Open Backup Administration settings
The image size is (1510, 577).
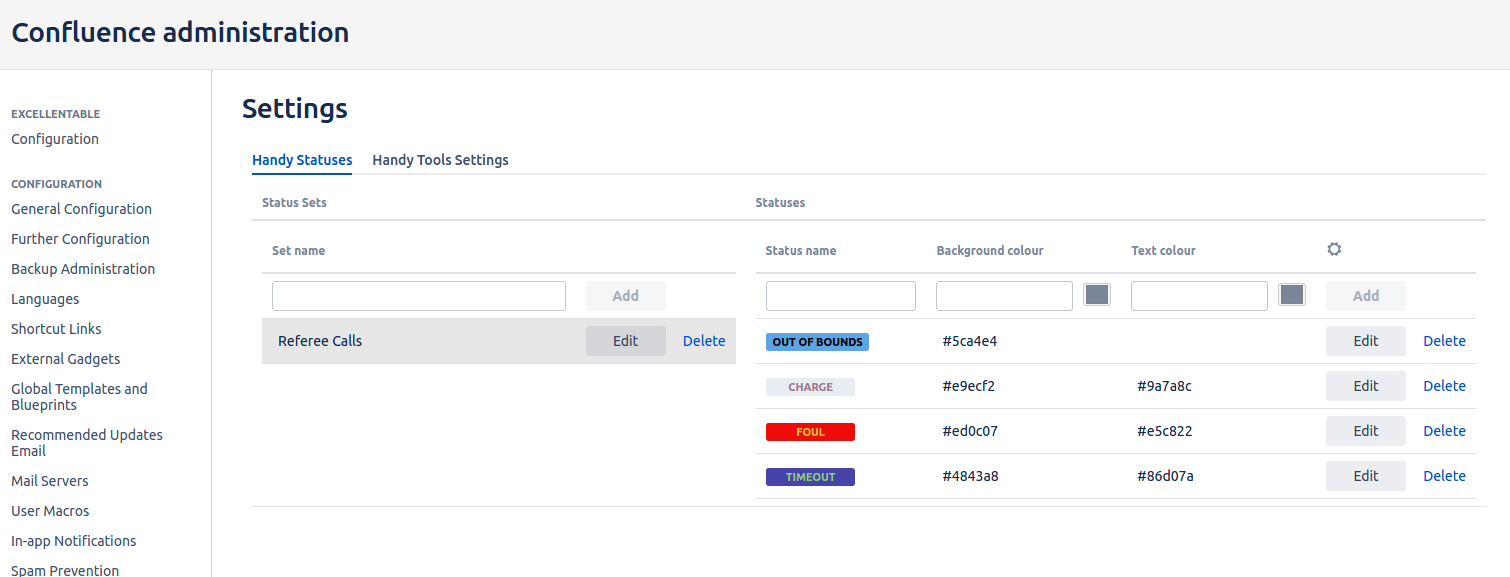point(83,269)
